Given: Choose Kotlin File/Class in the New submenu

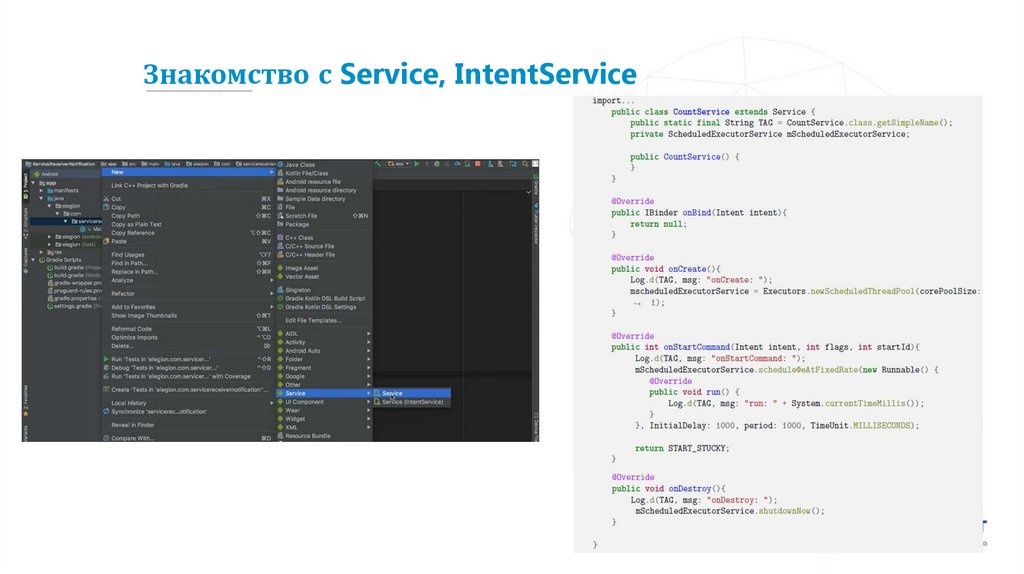Looking at the screenshot, I should click(x=306, y=173).
